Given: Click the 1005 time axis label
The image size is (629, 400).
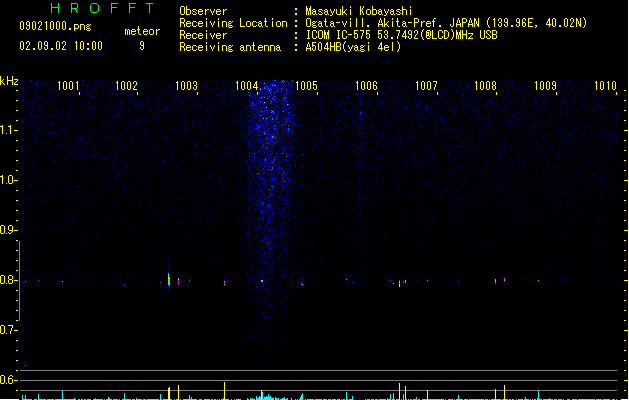Looking at the screenshot, I should click(306, 86).
